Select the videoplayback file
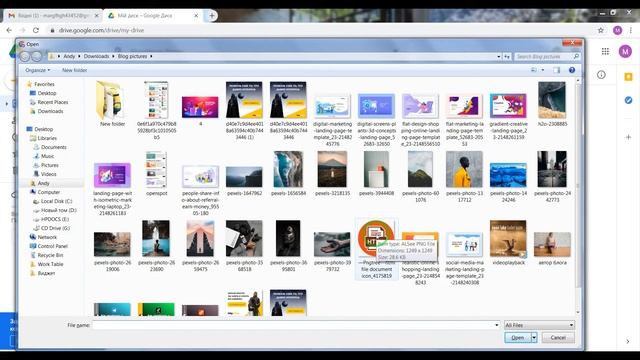Viewport: 640px width, 360px height. coord(508,243)
